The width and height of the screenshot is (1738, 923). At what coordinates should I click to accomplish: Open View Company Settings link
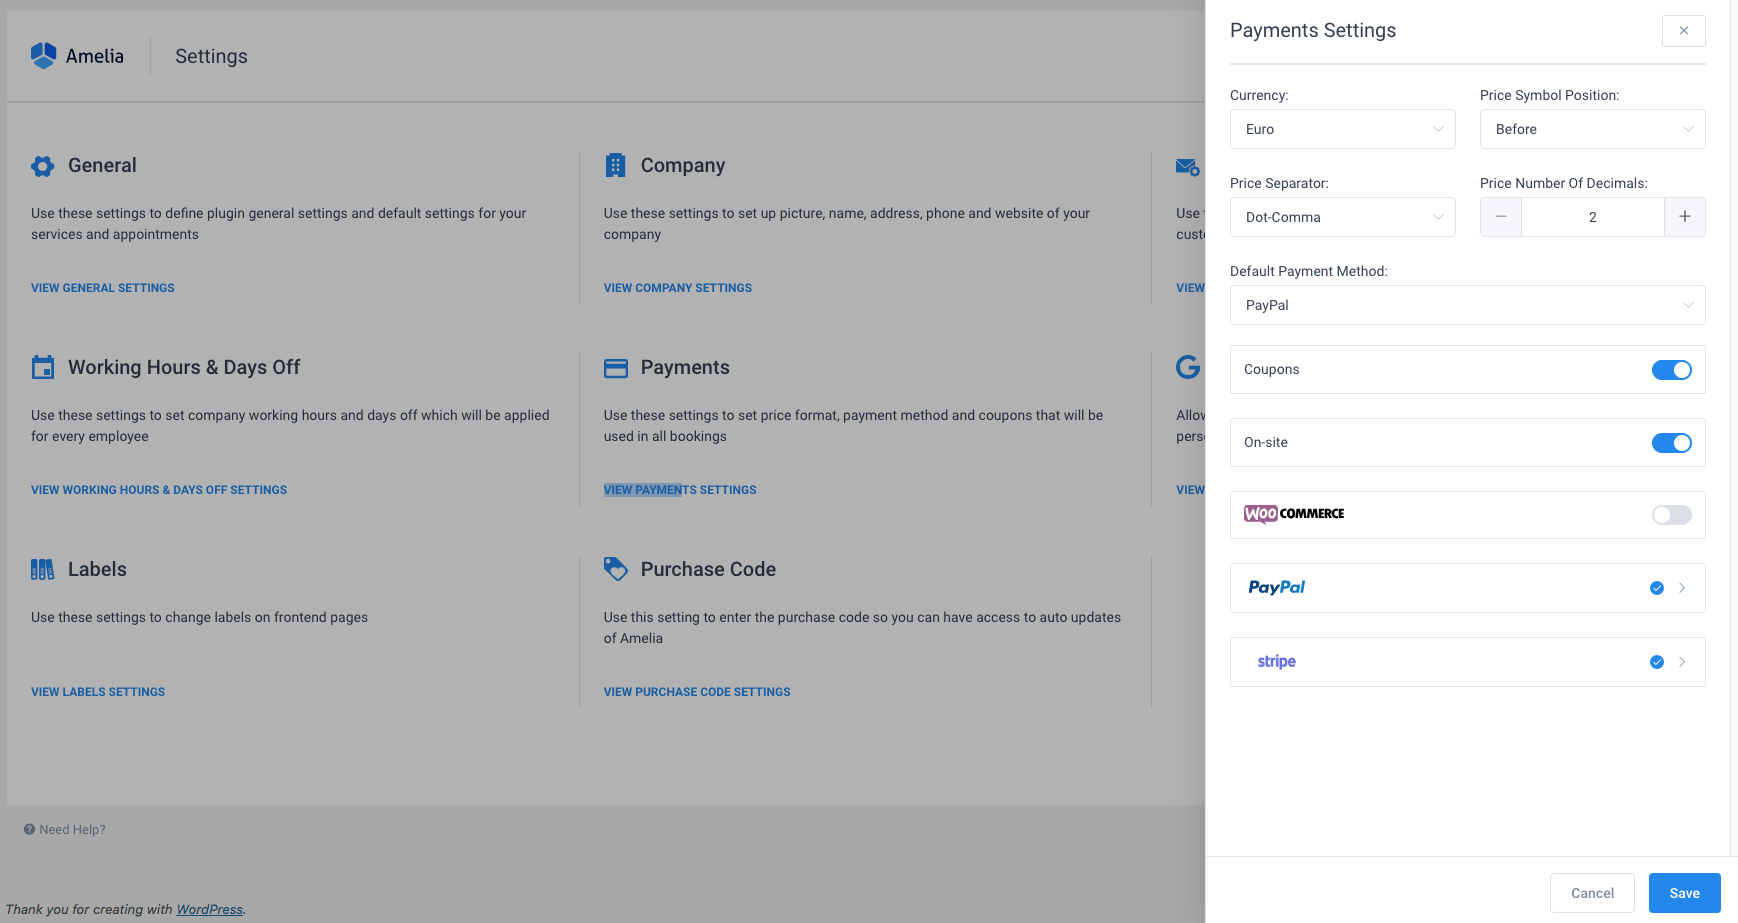[x=678, y=288]
